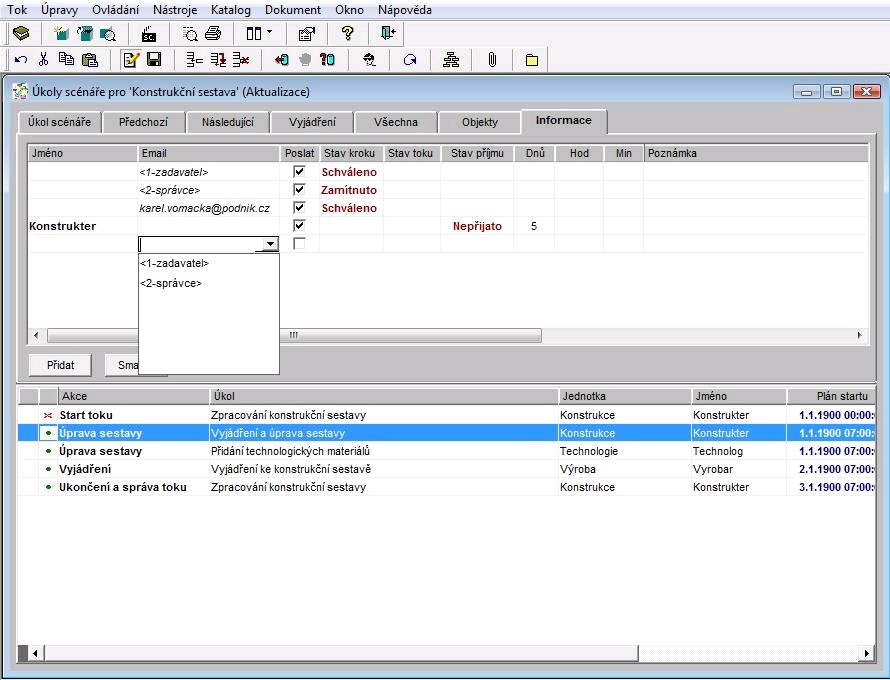Click the insert row icon

click(x=195, y=60)
